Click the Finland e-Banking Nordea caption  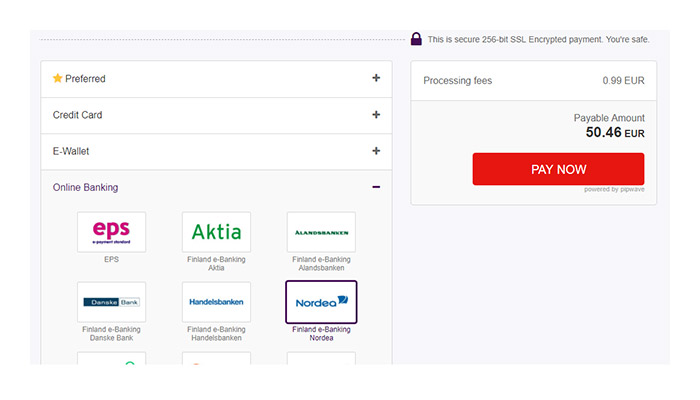[321, 333]
